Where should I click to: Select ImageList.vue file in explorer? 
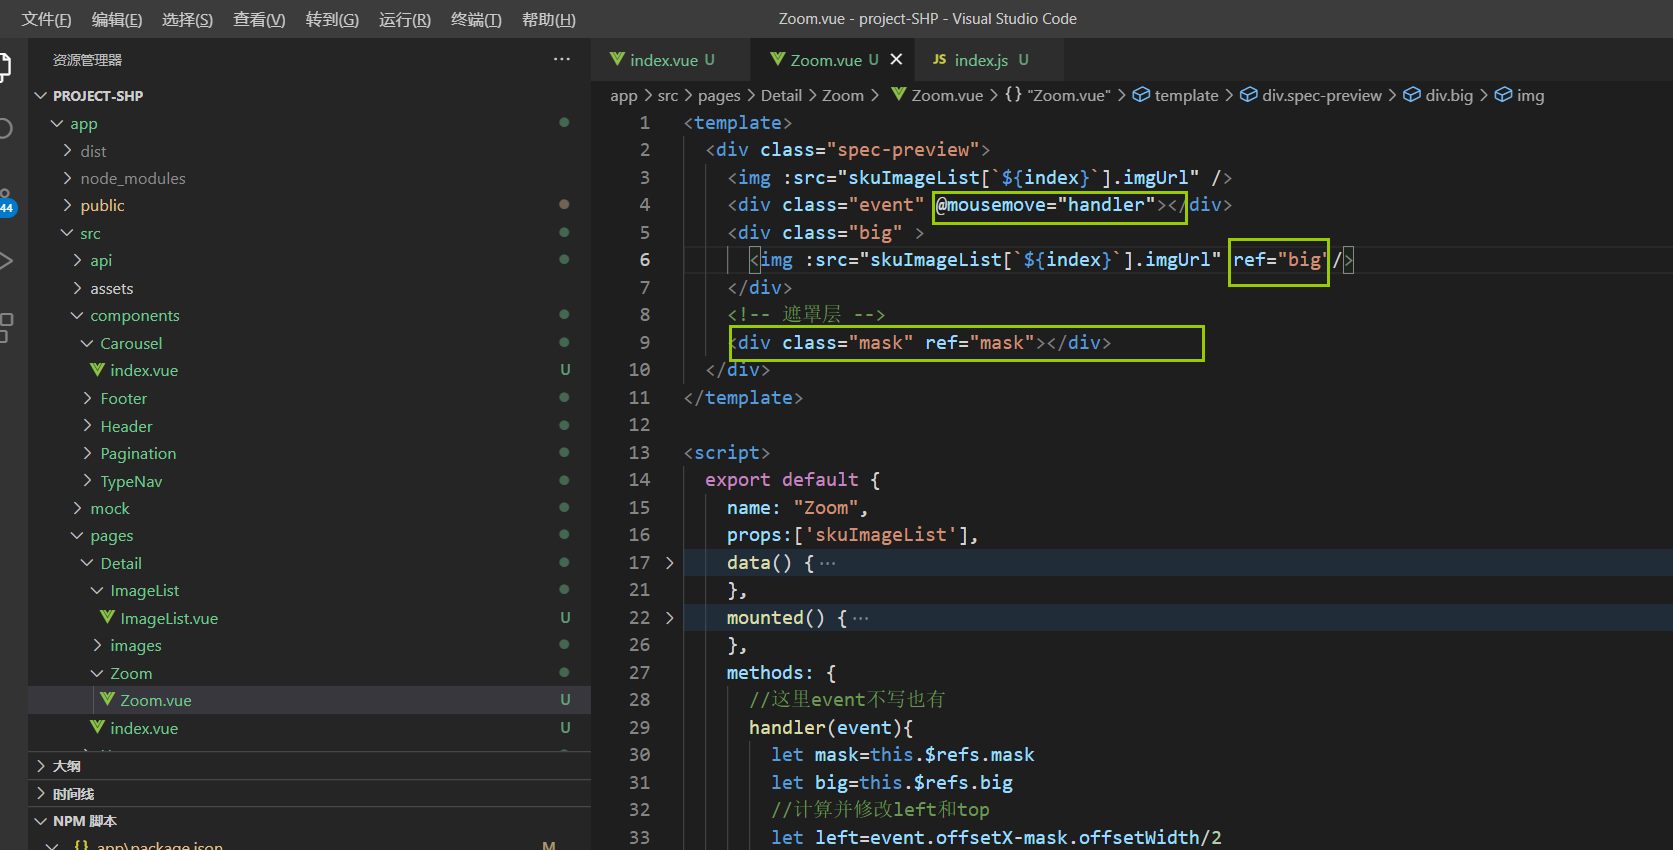309,618
